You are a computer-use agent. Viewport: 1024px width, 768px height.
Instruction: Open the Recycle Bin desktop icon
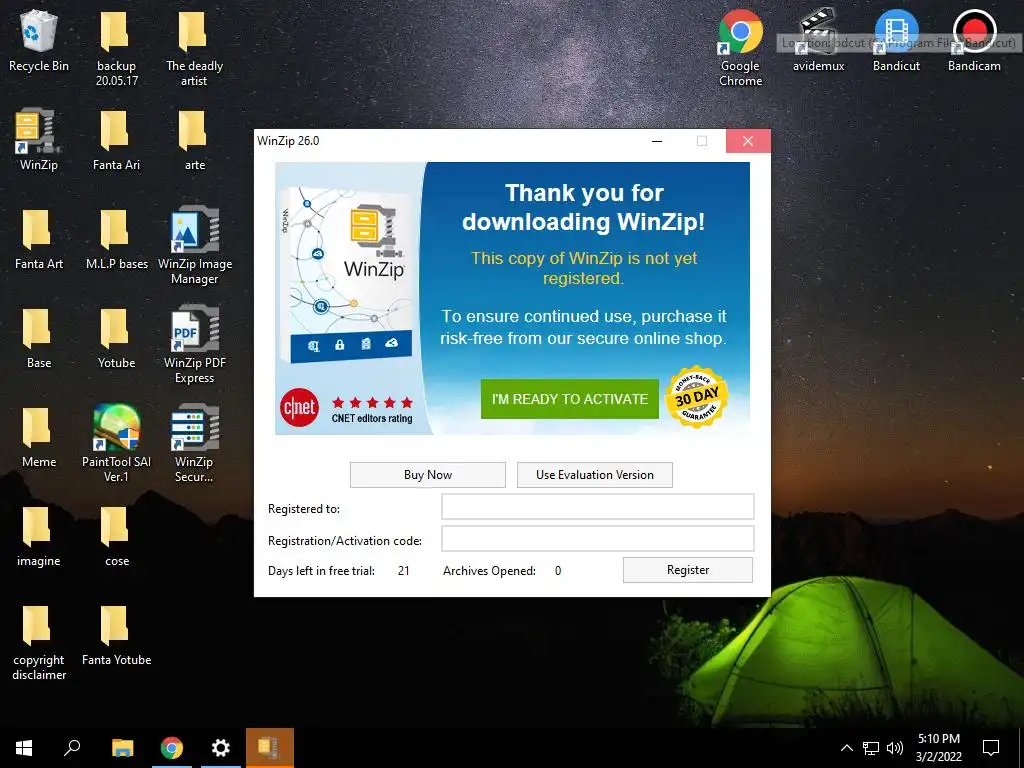[39, 42]
